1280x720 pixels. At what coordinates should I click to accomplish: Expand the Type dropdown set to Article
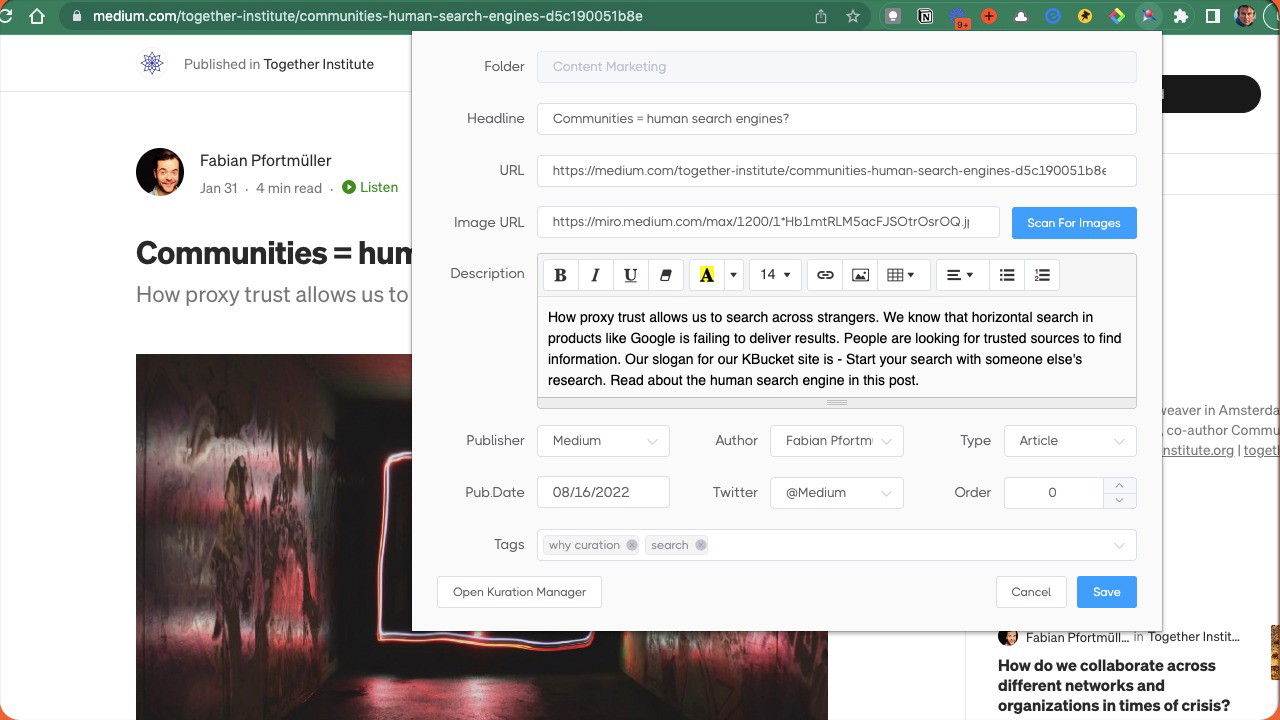[1069, 441]
